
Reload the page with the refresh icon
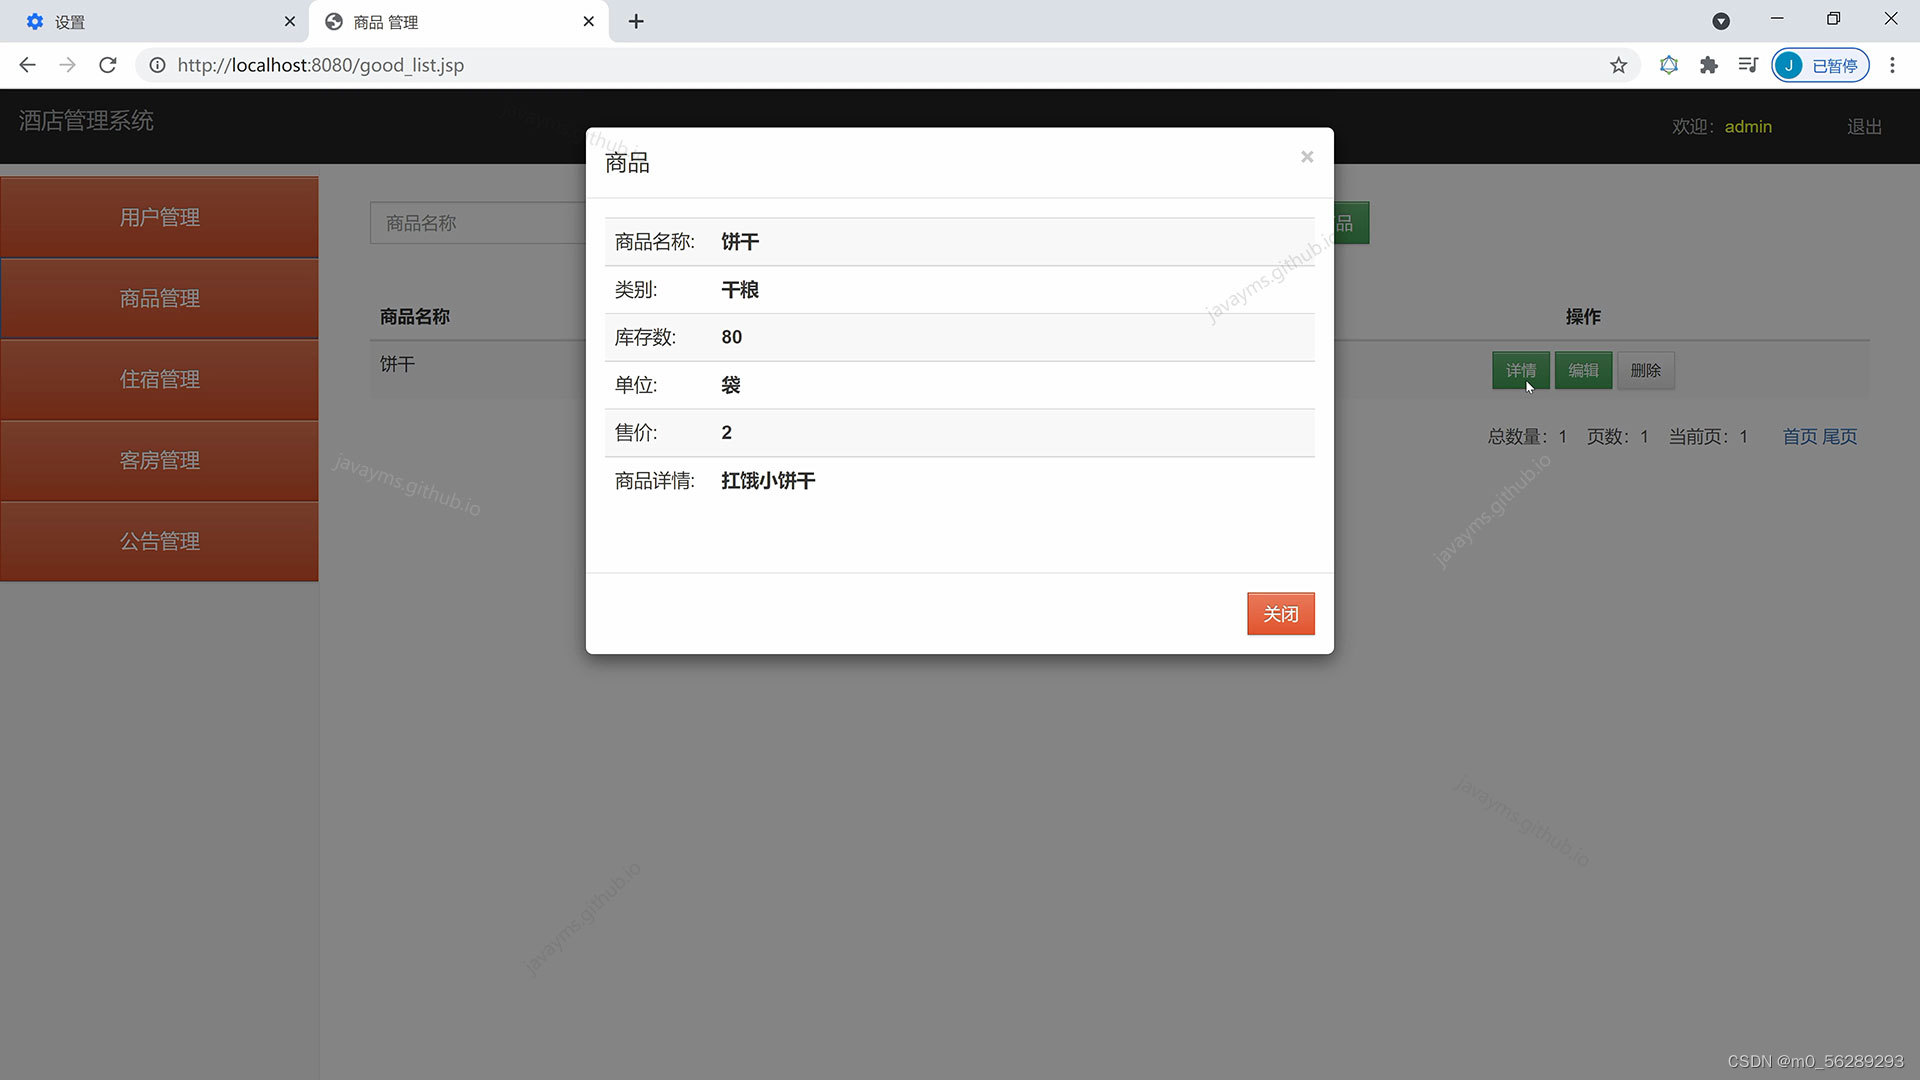[108, 65]
